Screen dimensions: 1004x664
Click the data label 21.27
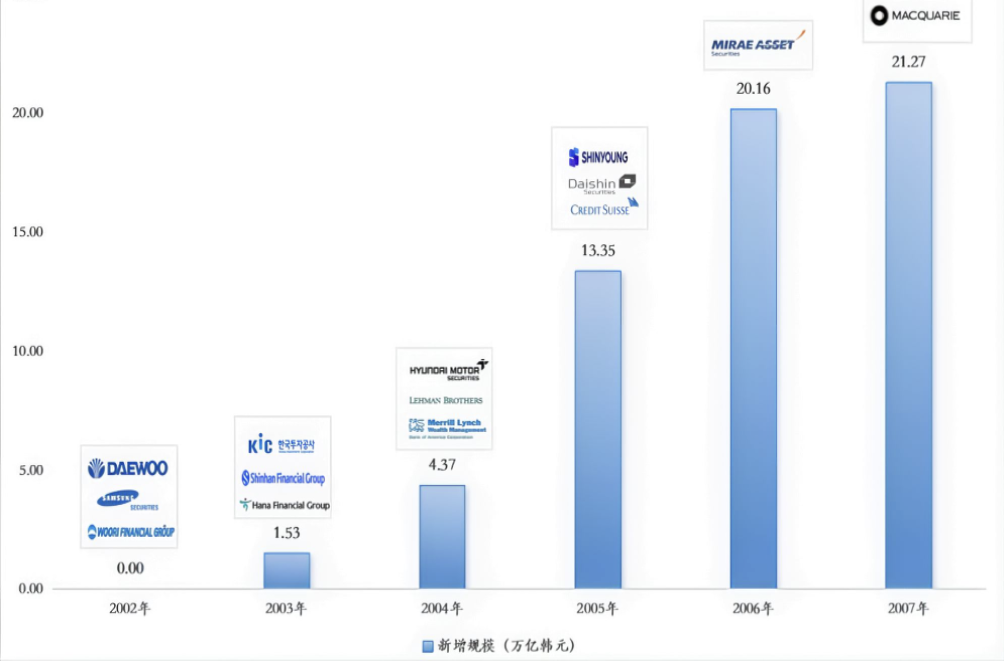(x=909, y=61)
